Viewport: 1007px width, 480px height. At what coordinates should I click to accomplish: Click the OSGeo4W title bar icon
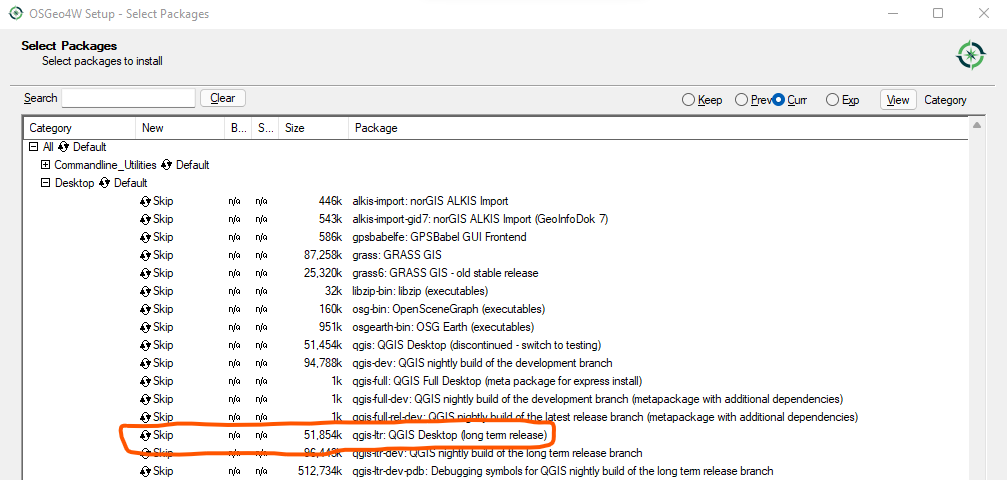click(x=15, y=13)
